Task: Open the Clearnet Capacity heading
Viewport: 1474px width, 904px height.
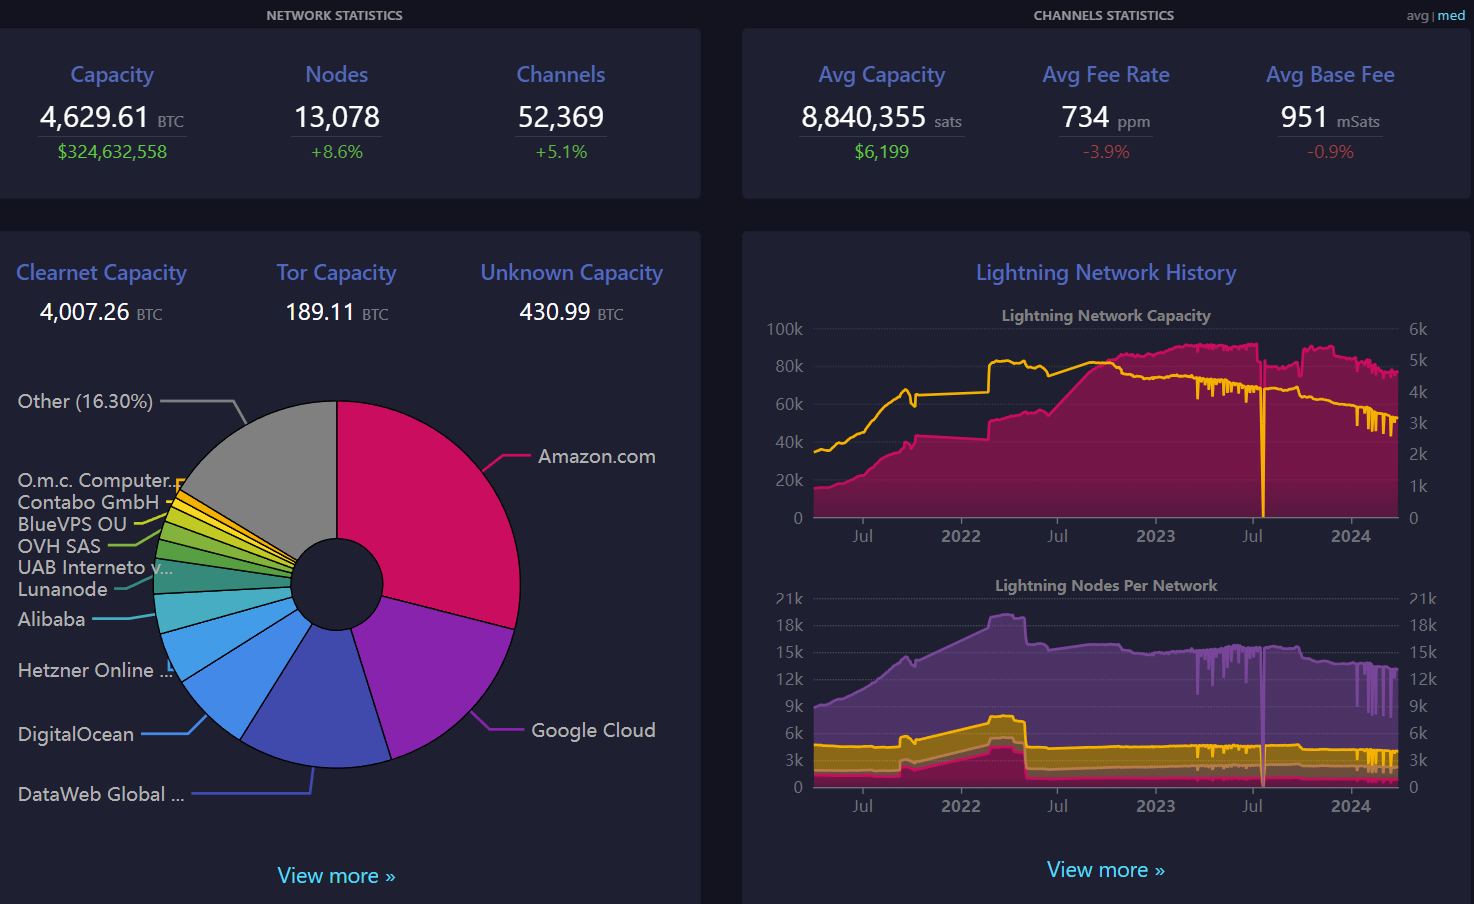Action: 101,272
